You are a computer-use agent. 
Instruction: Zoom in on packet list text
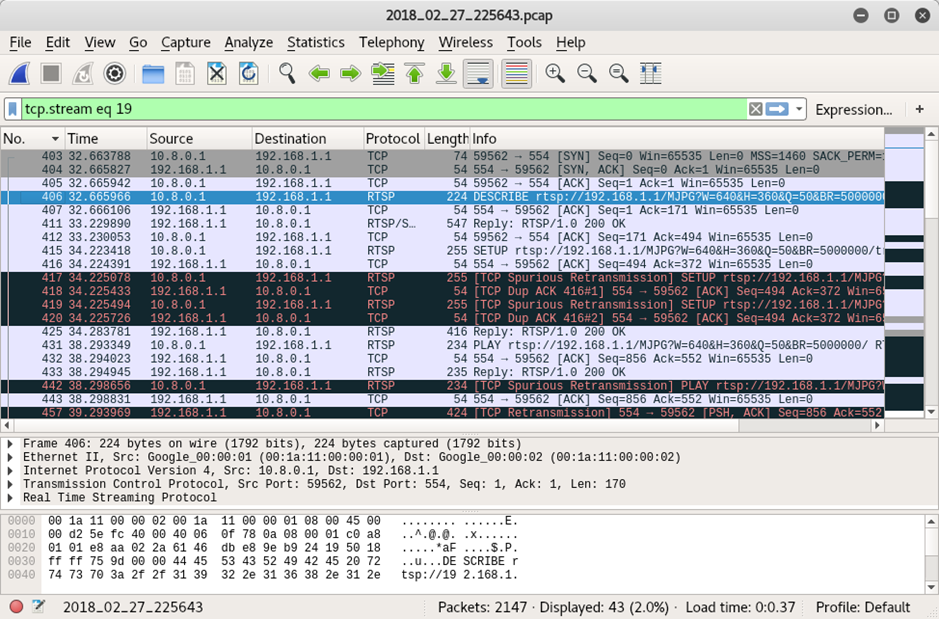click(555, 73)
